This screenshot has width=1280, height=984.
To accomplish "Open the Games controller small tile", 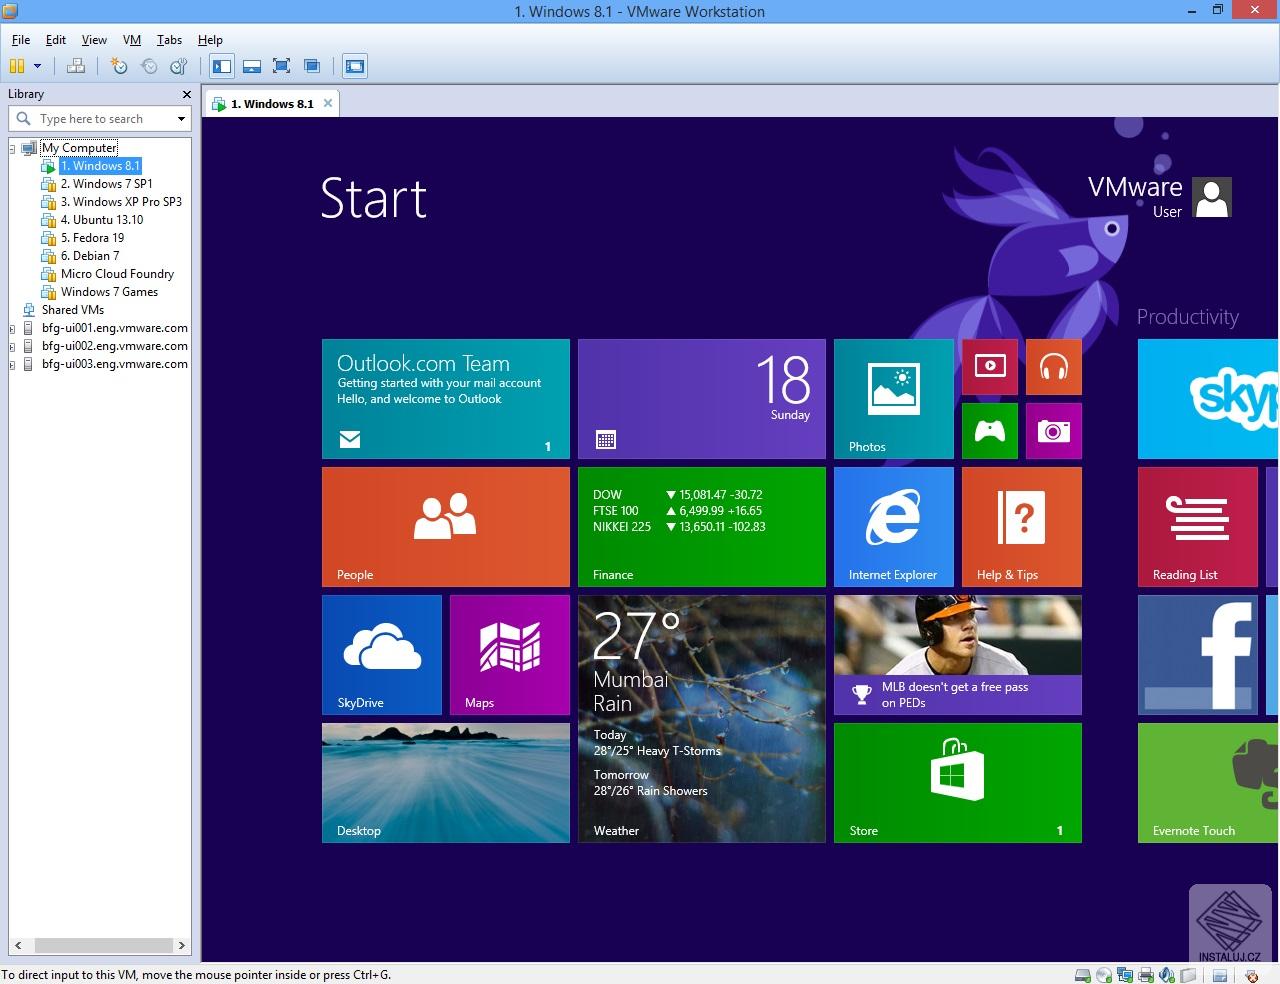I will pyautogui.click(x=990, y=431).
